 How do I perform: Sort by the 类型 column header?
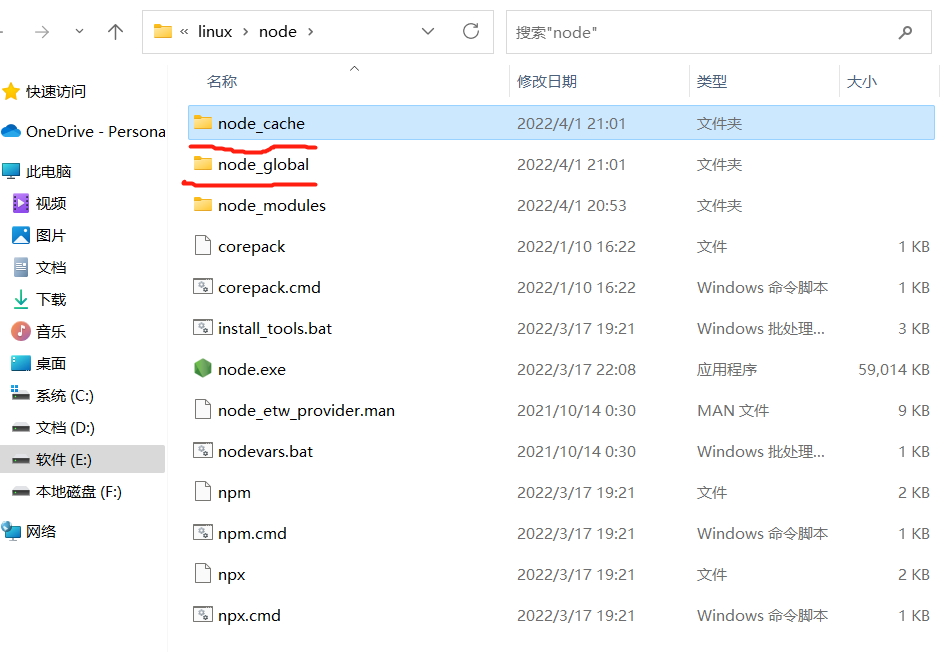(712, 82)
